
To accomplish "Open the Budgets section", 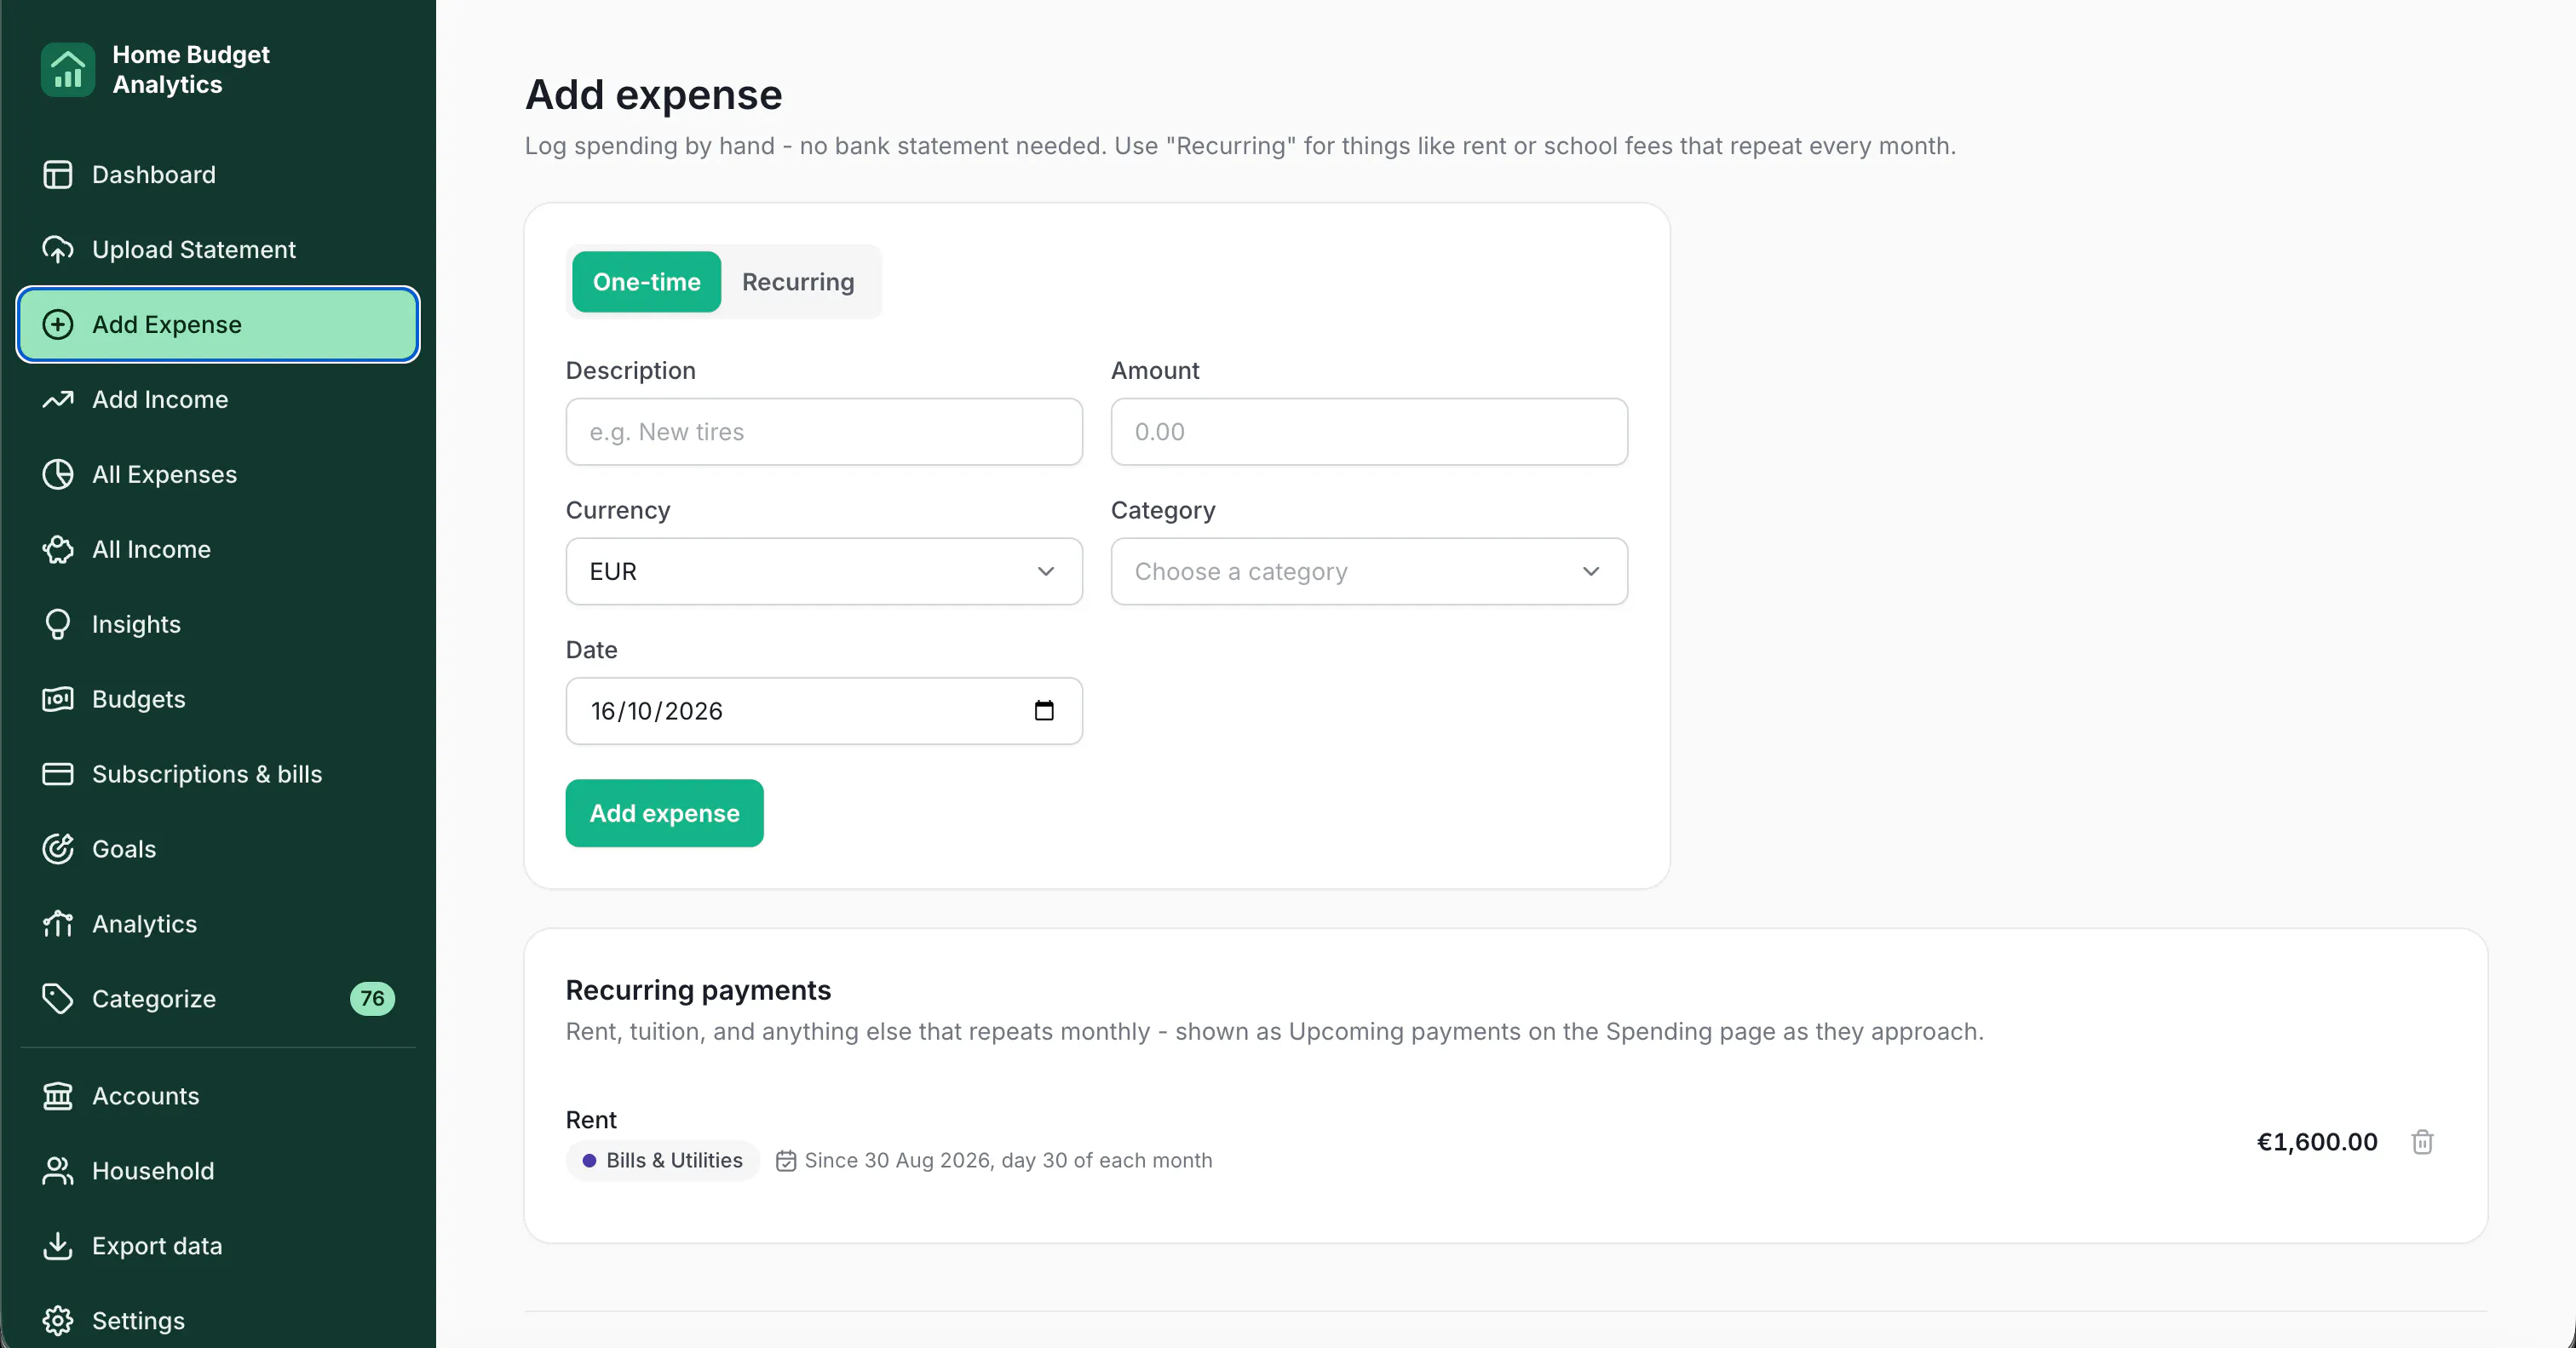I will click(217, 699).
